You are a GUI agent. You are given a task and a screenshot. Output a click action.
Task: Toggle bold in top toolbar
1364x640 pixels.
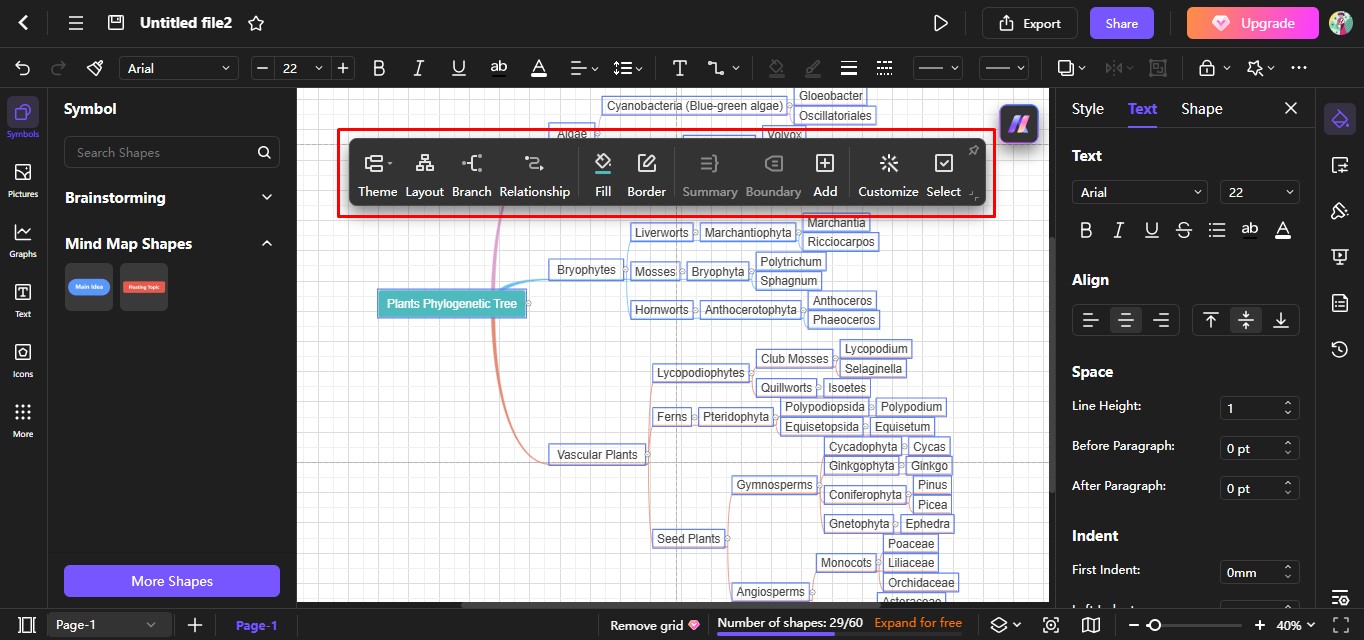coord(379,68)
